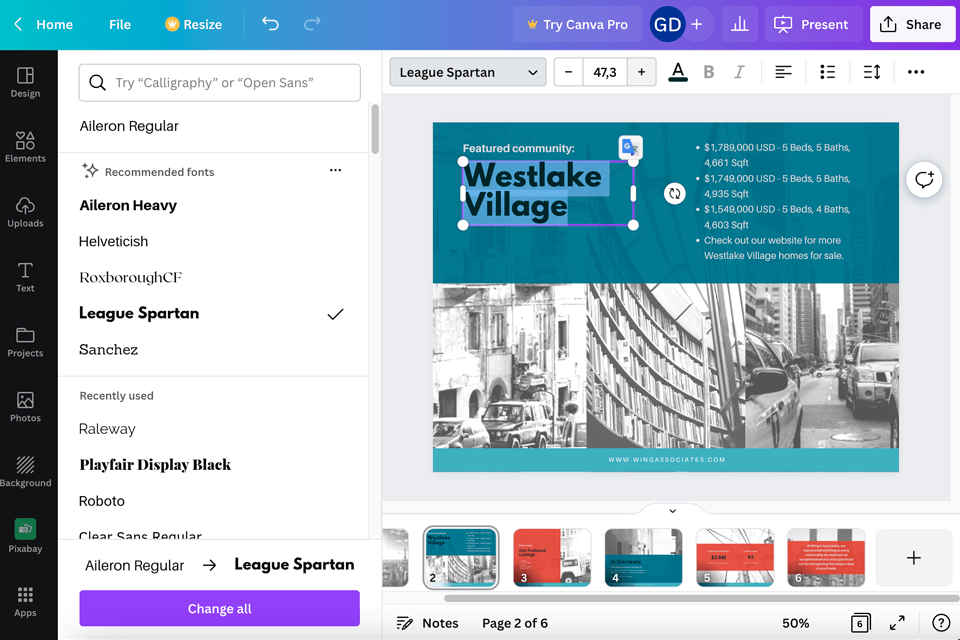Screen dimensions: 960x640
Task: Click the Present button
Action: pos(813,24)
